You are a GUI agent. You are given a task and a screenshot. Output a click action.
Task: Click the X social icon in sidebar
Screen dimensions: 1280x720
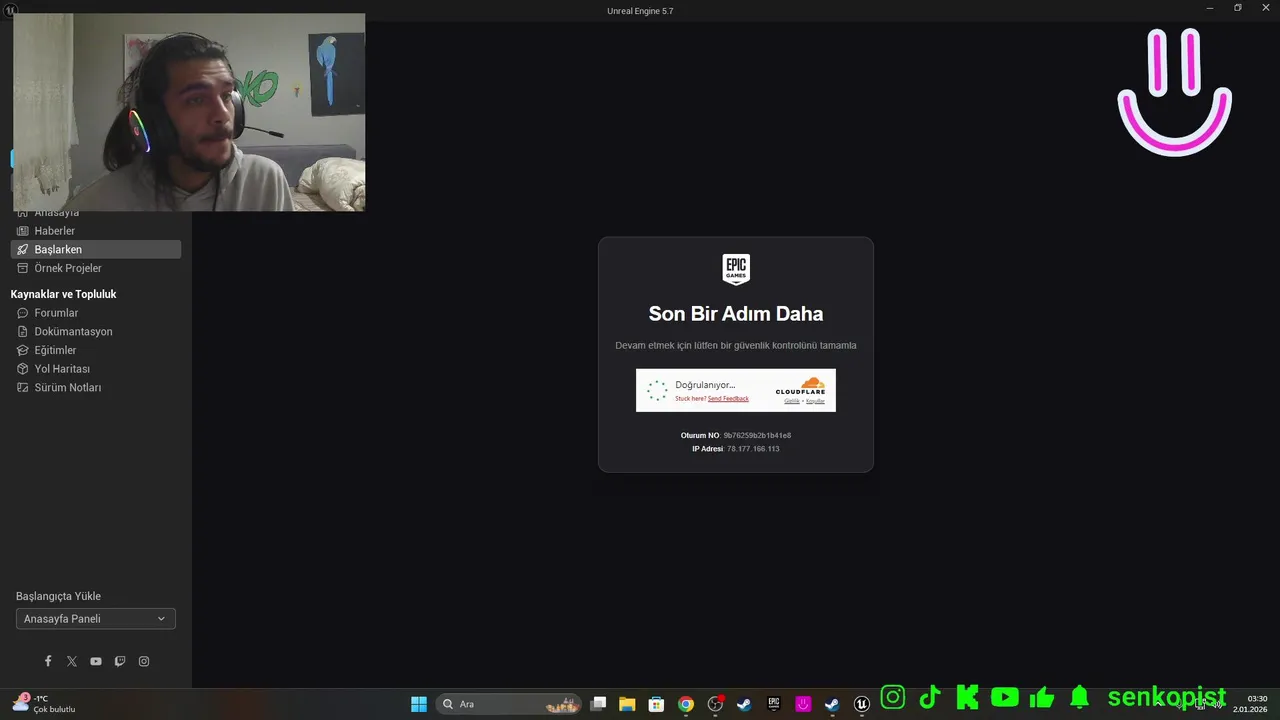(72, 661)
